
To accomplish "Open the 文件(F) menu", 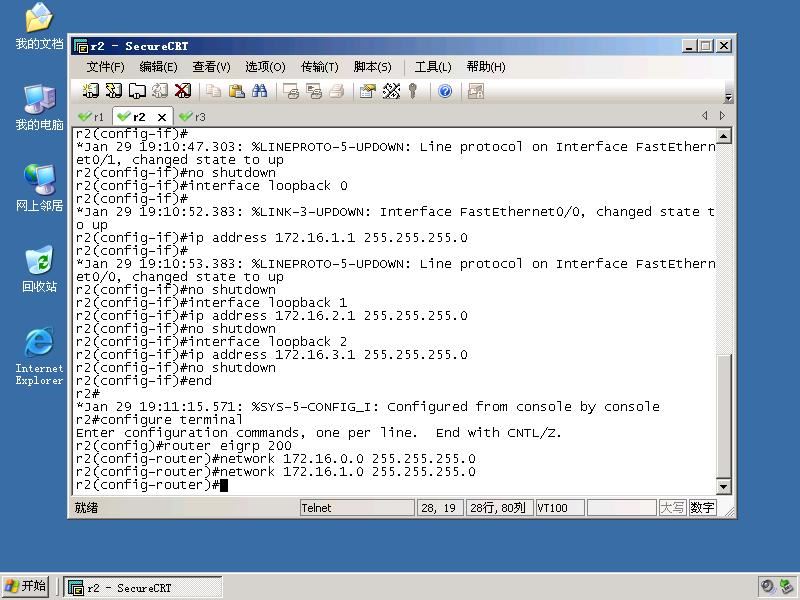I will tap(105, 67).
